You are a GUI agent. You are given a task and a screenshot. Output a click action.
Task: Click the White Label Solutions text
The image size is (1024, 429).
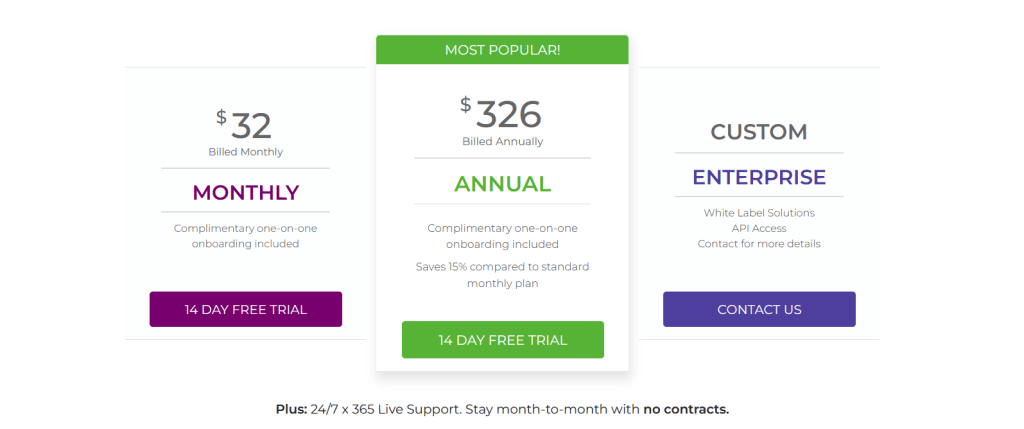[759, 213]
